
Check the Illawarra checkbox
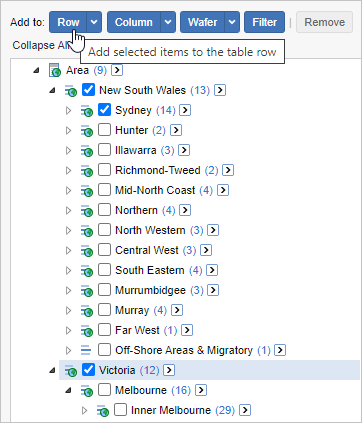click(x=104, y=150)
